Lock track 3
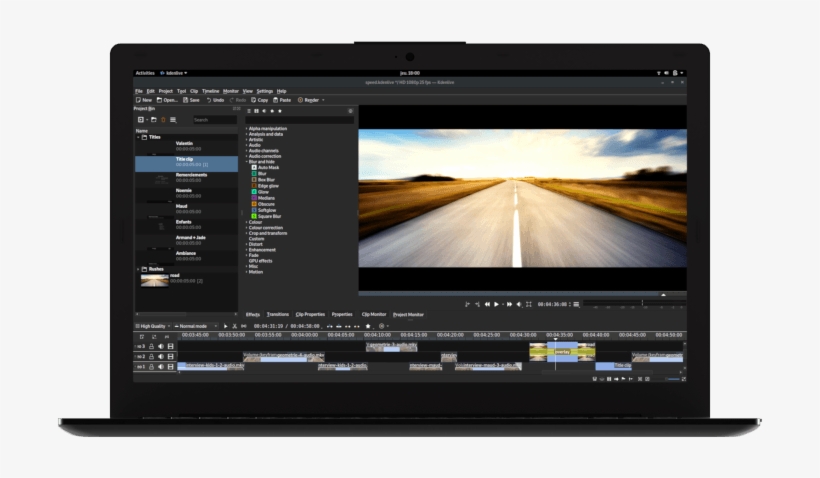 point(152,347)
